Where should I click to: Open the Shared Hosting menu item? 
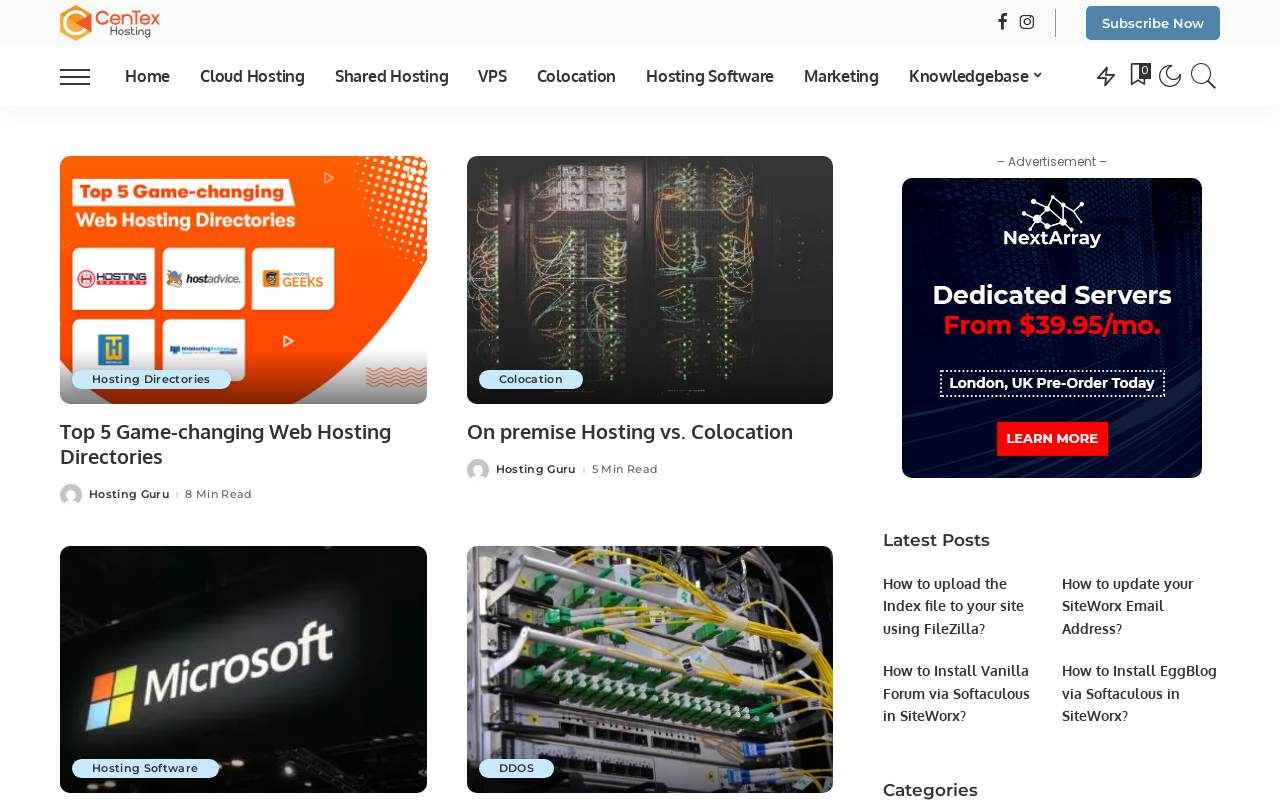click(392, 76)
